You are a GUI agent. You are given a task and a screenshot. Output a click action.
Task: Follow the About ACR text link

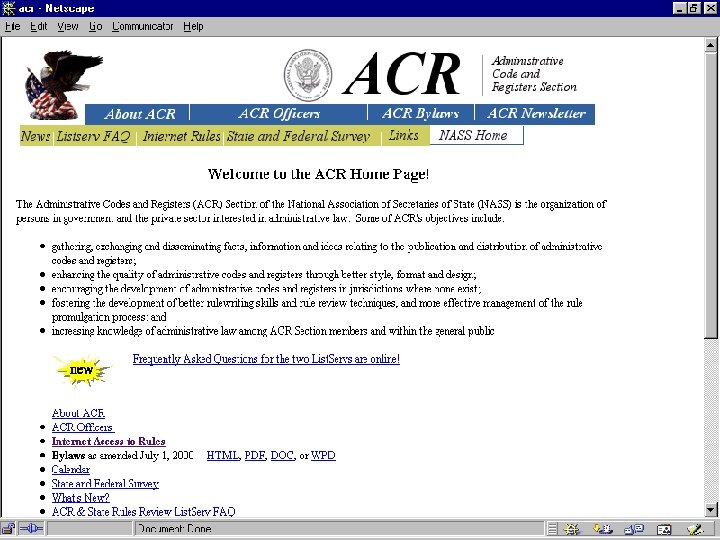[78, 413]
